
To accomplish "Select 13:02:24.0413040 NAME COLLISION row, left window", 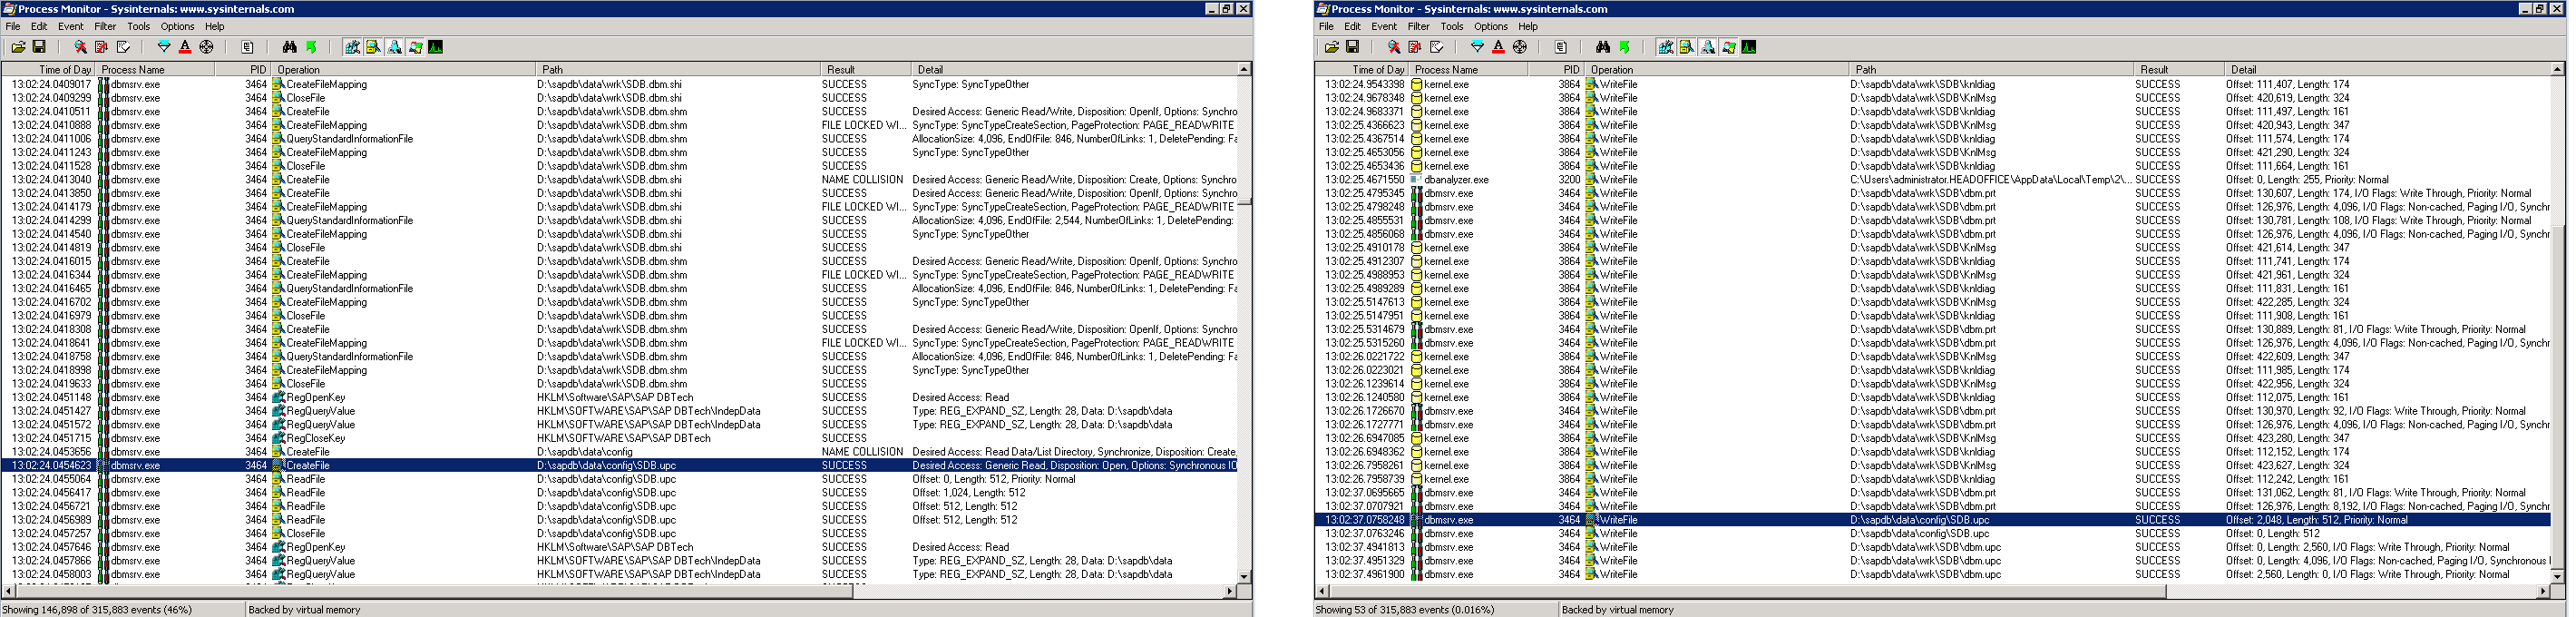I will 619,180.
